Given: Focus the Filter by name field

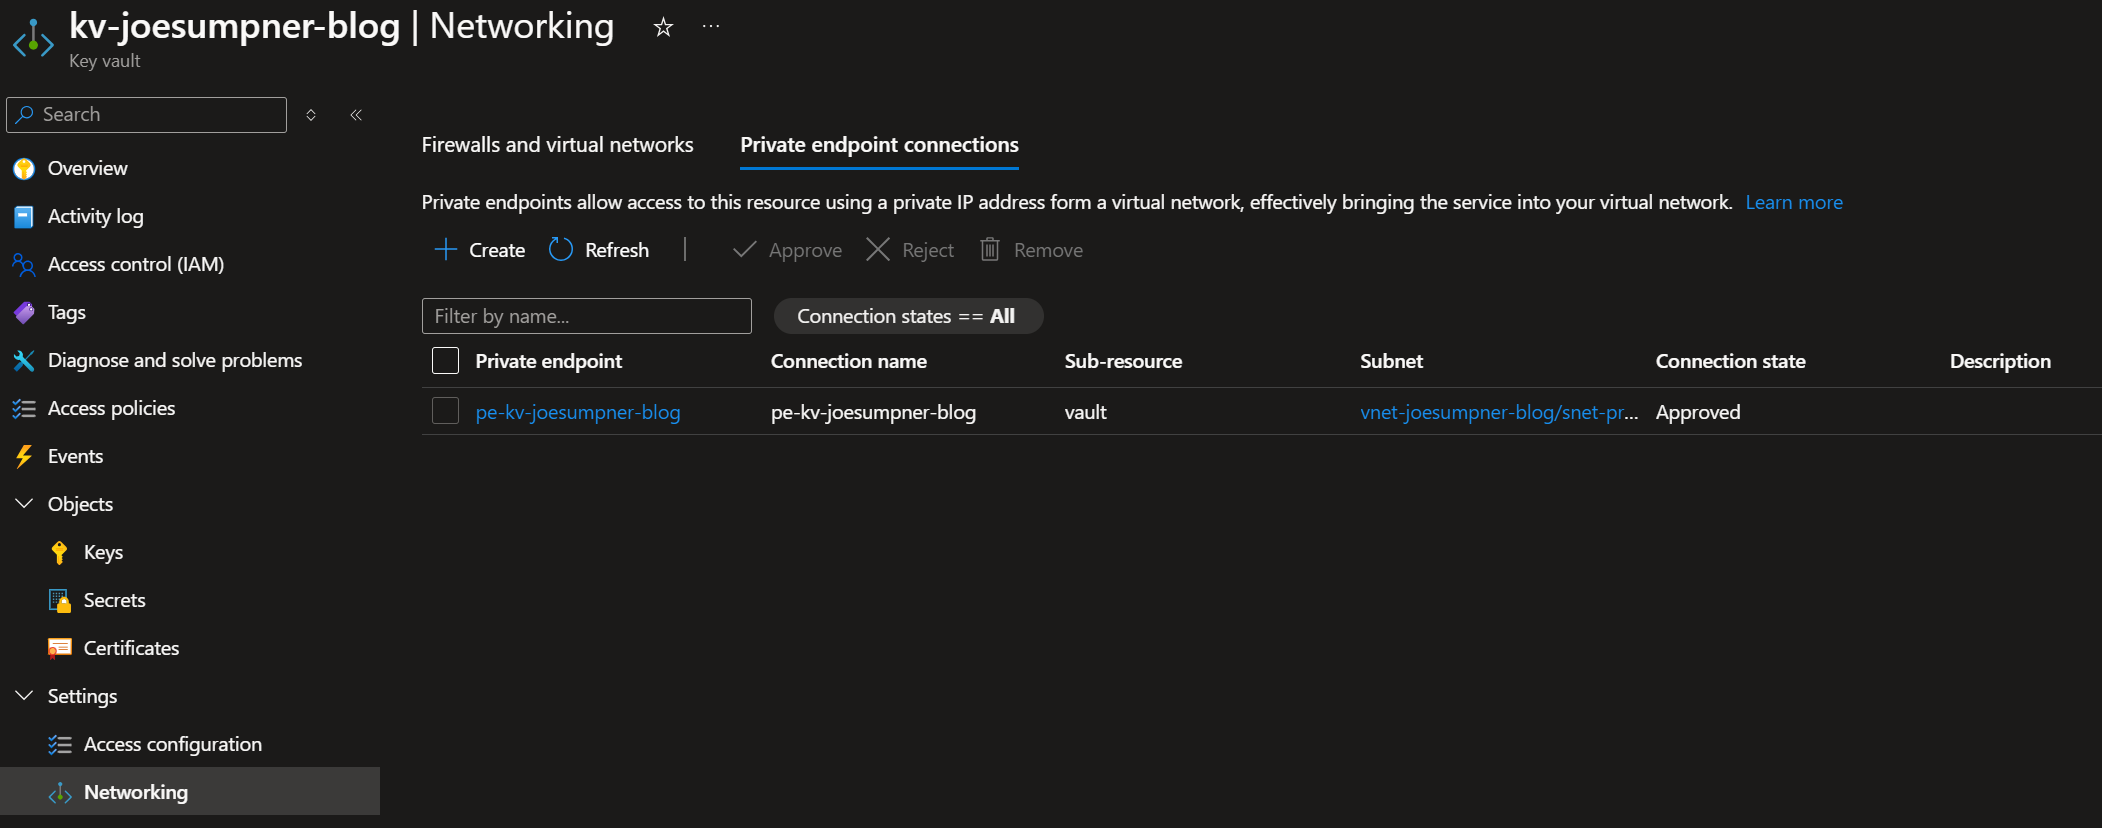Looking at the screenshot, I should 586,316.
